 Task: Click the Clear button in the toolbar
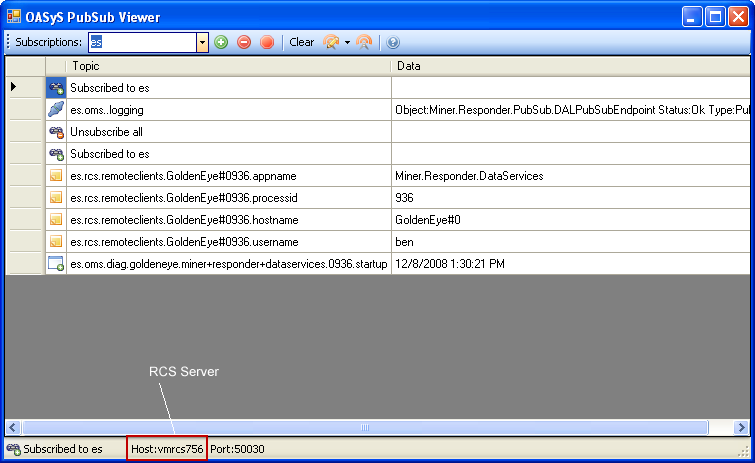click(301, 42)
